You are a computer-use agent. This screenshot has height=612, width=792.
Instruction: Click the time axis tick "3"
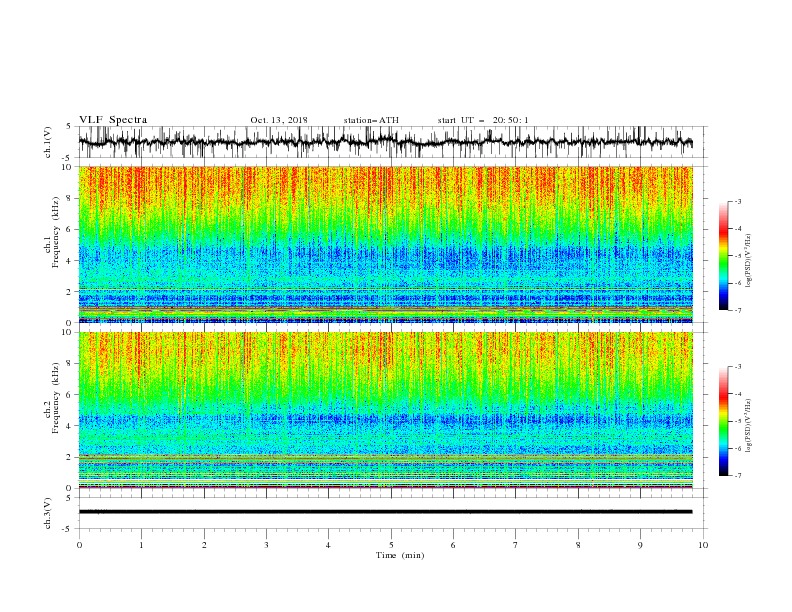point(266,545)
